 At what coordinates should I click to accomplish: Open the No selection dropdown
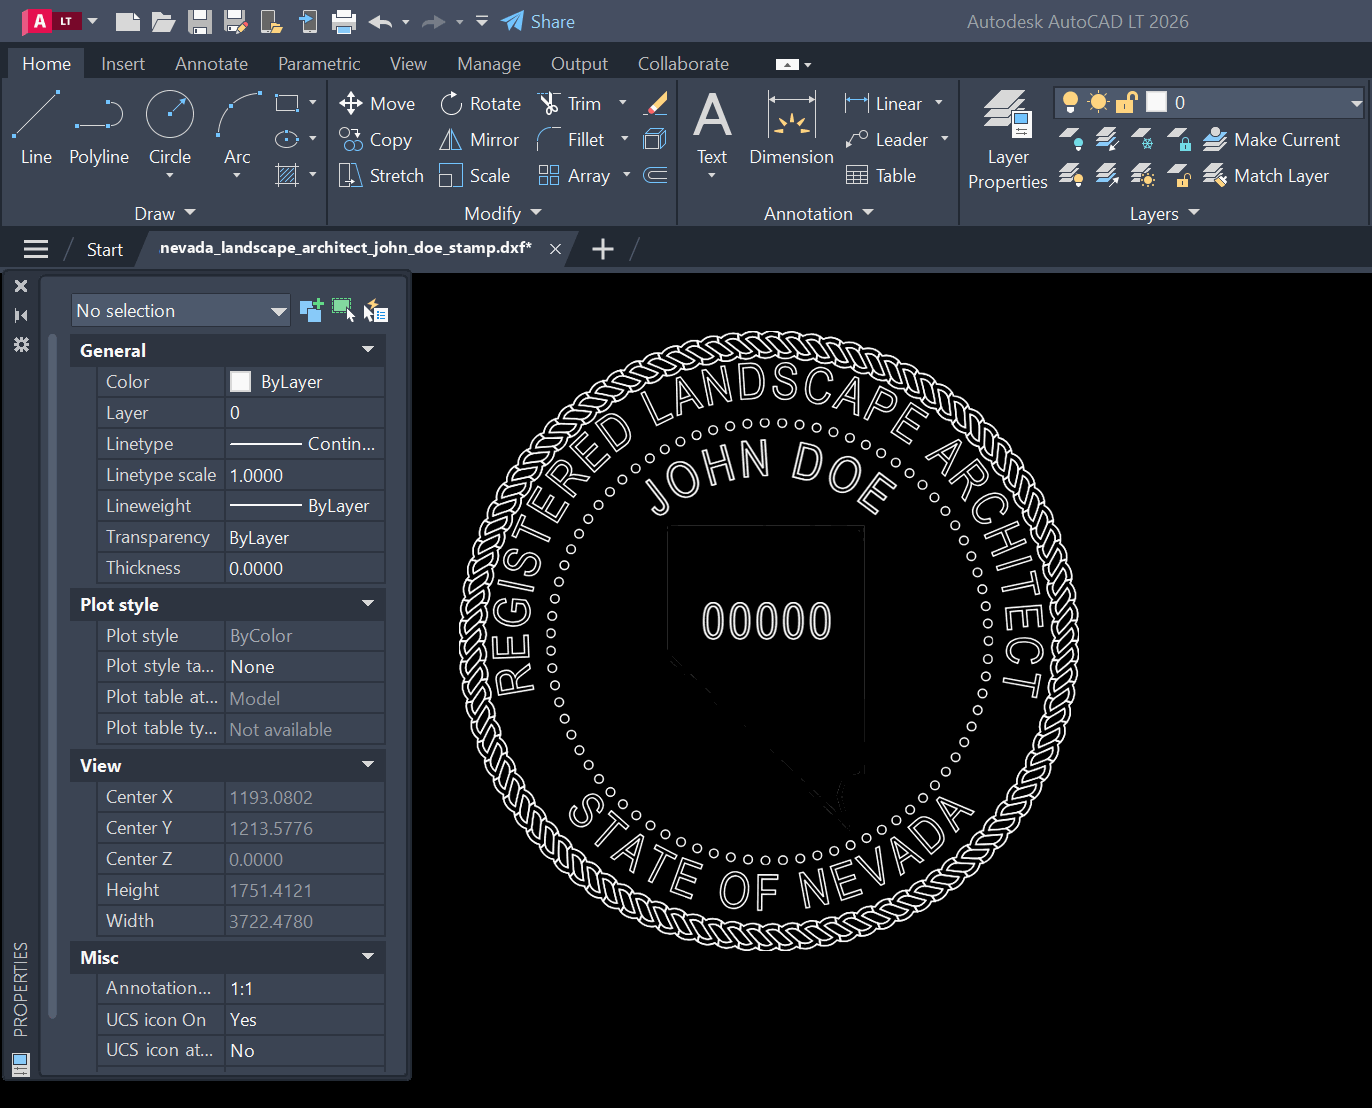click(181, 310)
